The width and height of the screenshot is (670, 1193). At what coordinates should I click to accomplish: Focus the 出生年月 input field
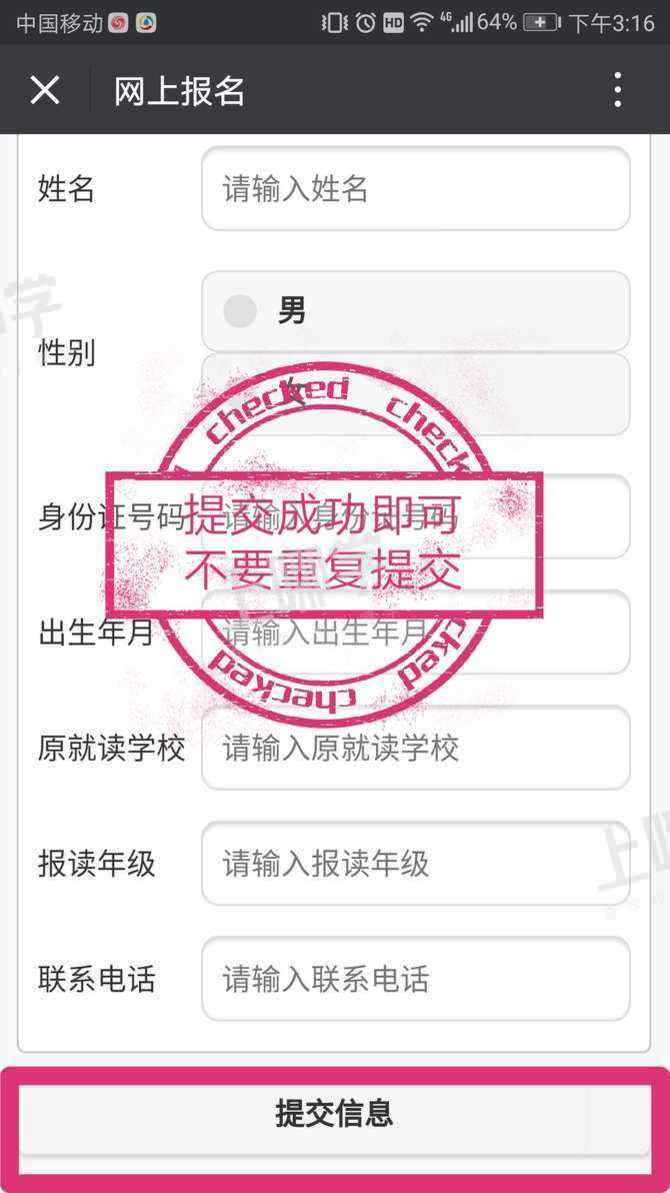click(x=415, y=631)
